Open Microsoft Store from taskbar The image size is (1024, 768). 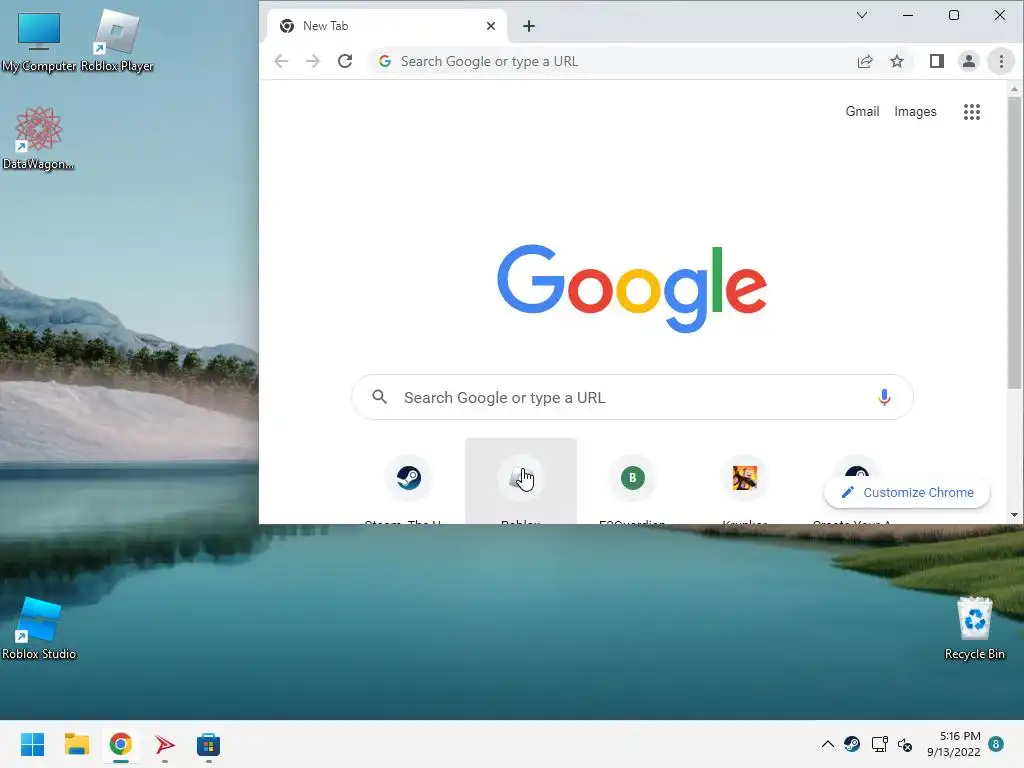tap(208, 744)
